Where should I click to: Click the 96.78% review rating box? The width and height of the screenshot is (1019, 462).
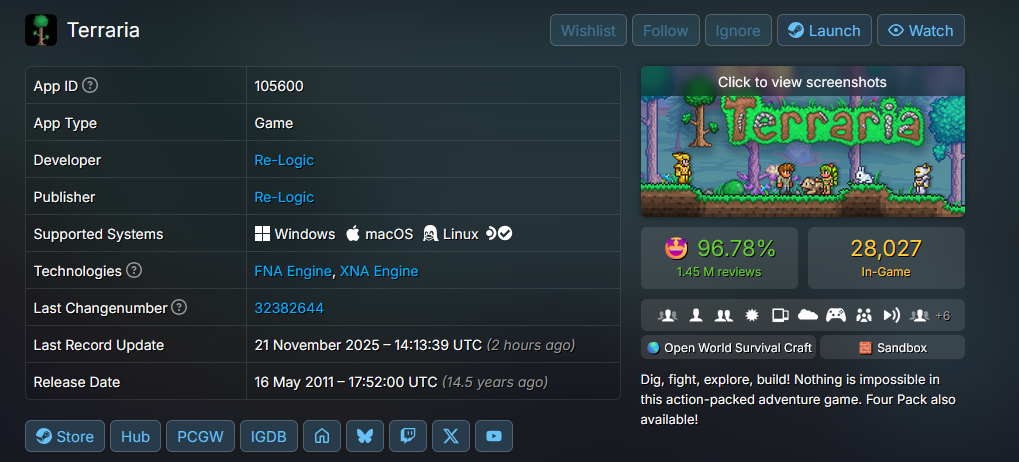[719, 258]
